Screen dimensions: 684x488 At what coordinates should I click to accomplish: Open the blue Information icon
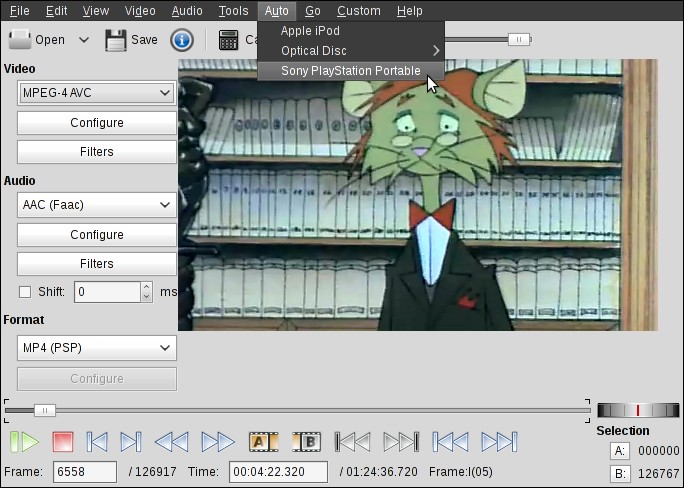coord(182,40)
